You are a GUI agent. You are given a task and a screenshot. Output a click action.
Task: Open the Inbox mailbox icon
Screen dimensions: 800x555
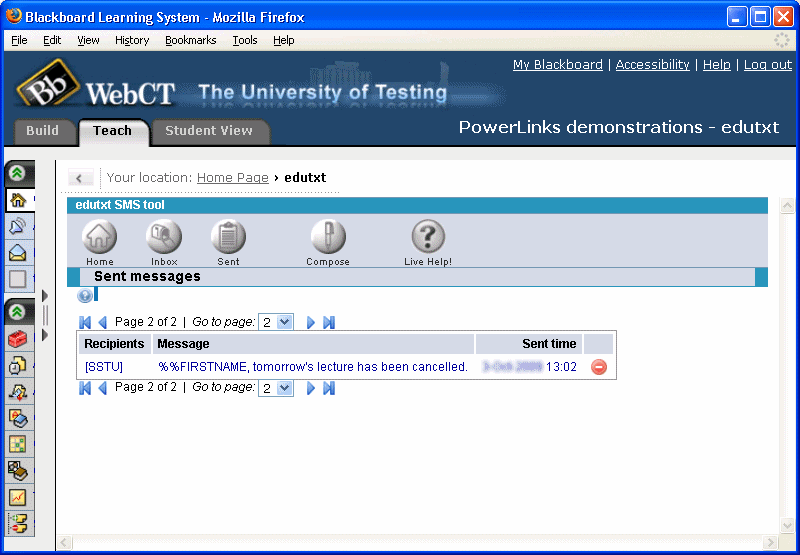pyautogui.click(x=164, y=236)
